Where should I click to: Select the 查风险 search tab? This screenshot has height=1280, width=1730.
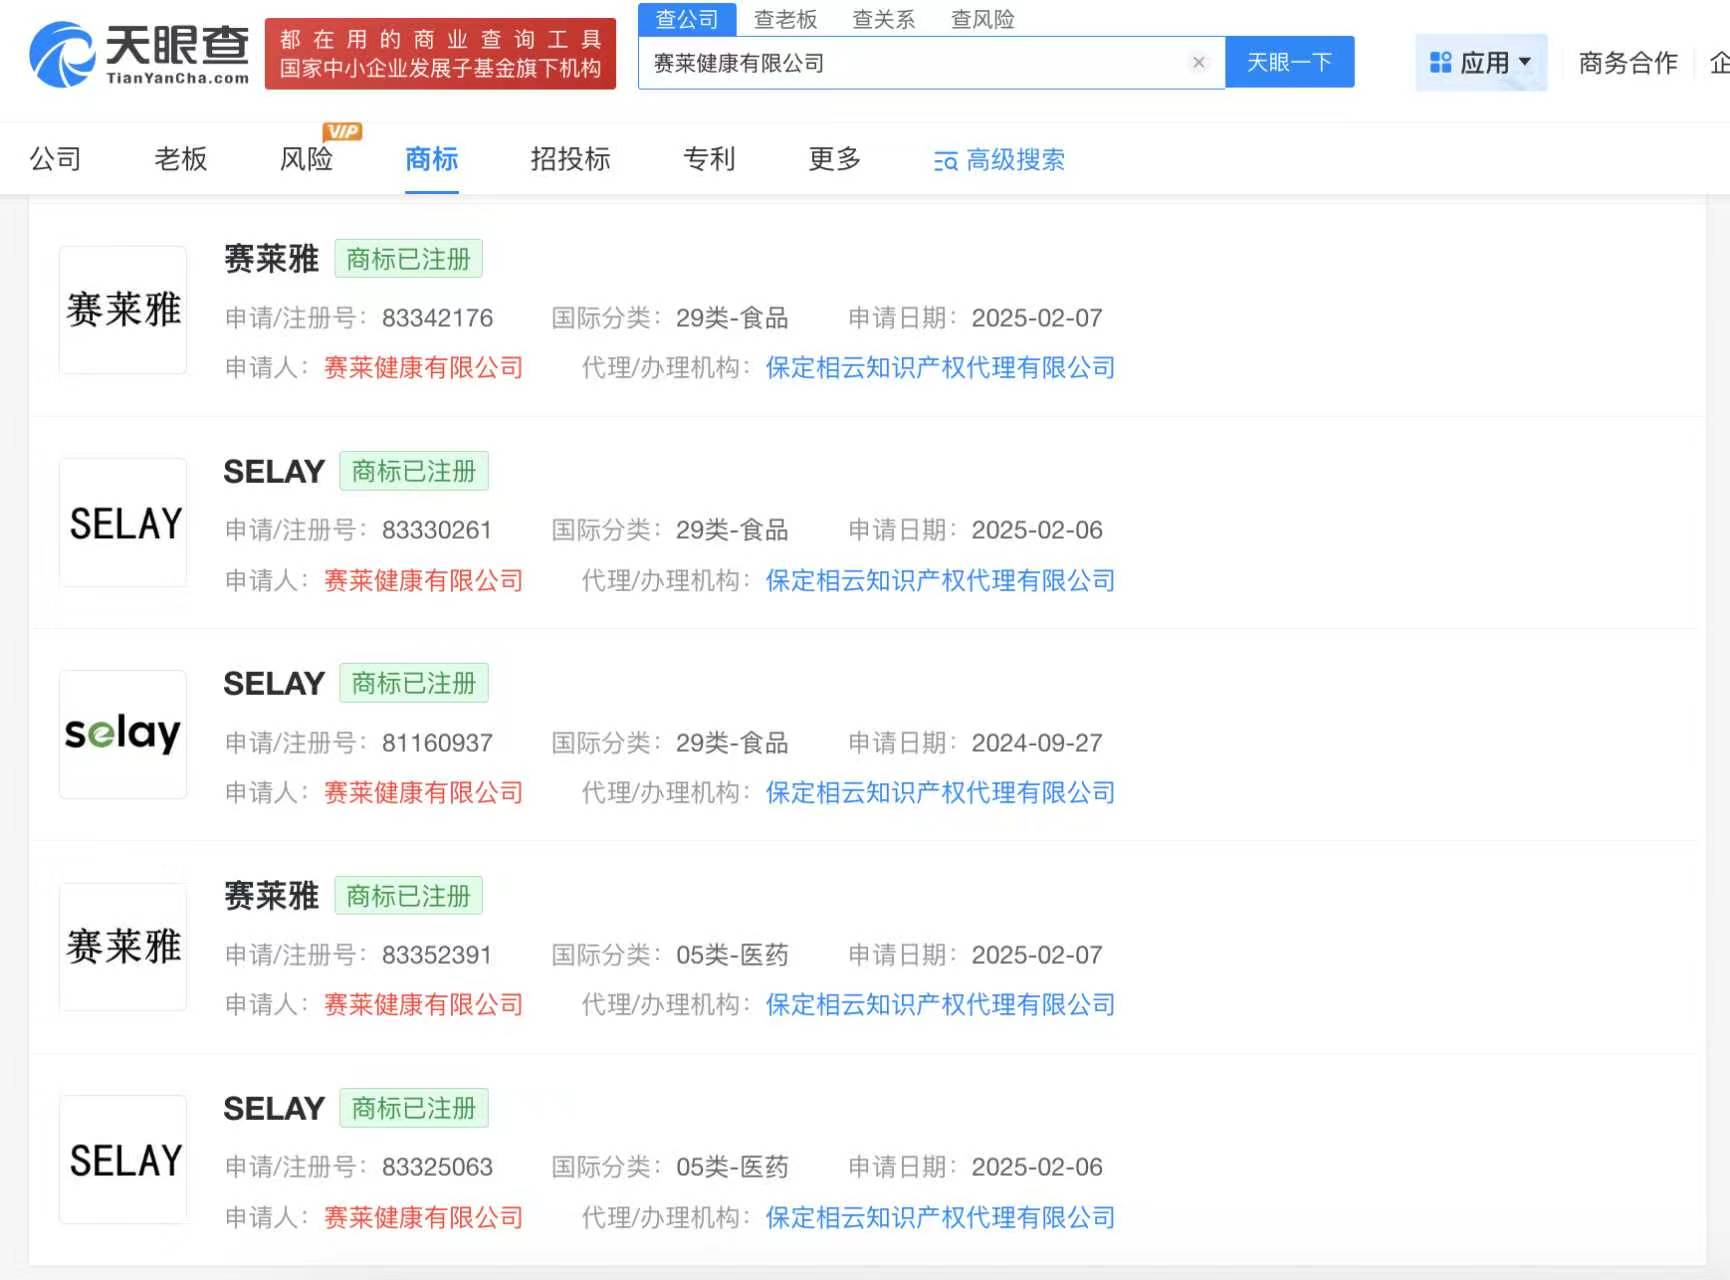point(982,19)
